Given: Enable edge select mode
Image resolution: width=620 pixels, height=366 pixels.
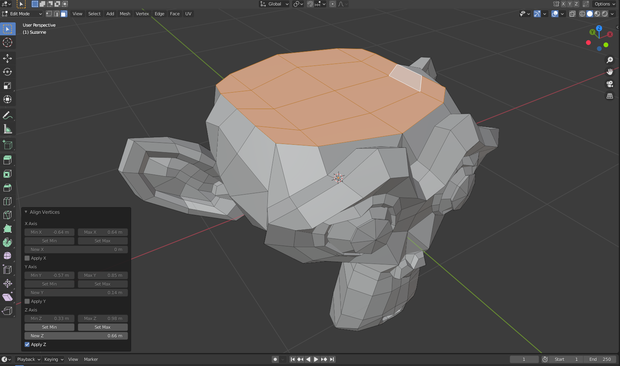Looking at the screenshot, I should click(x=57, y=14).
